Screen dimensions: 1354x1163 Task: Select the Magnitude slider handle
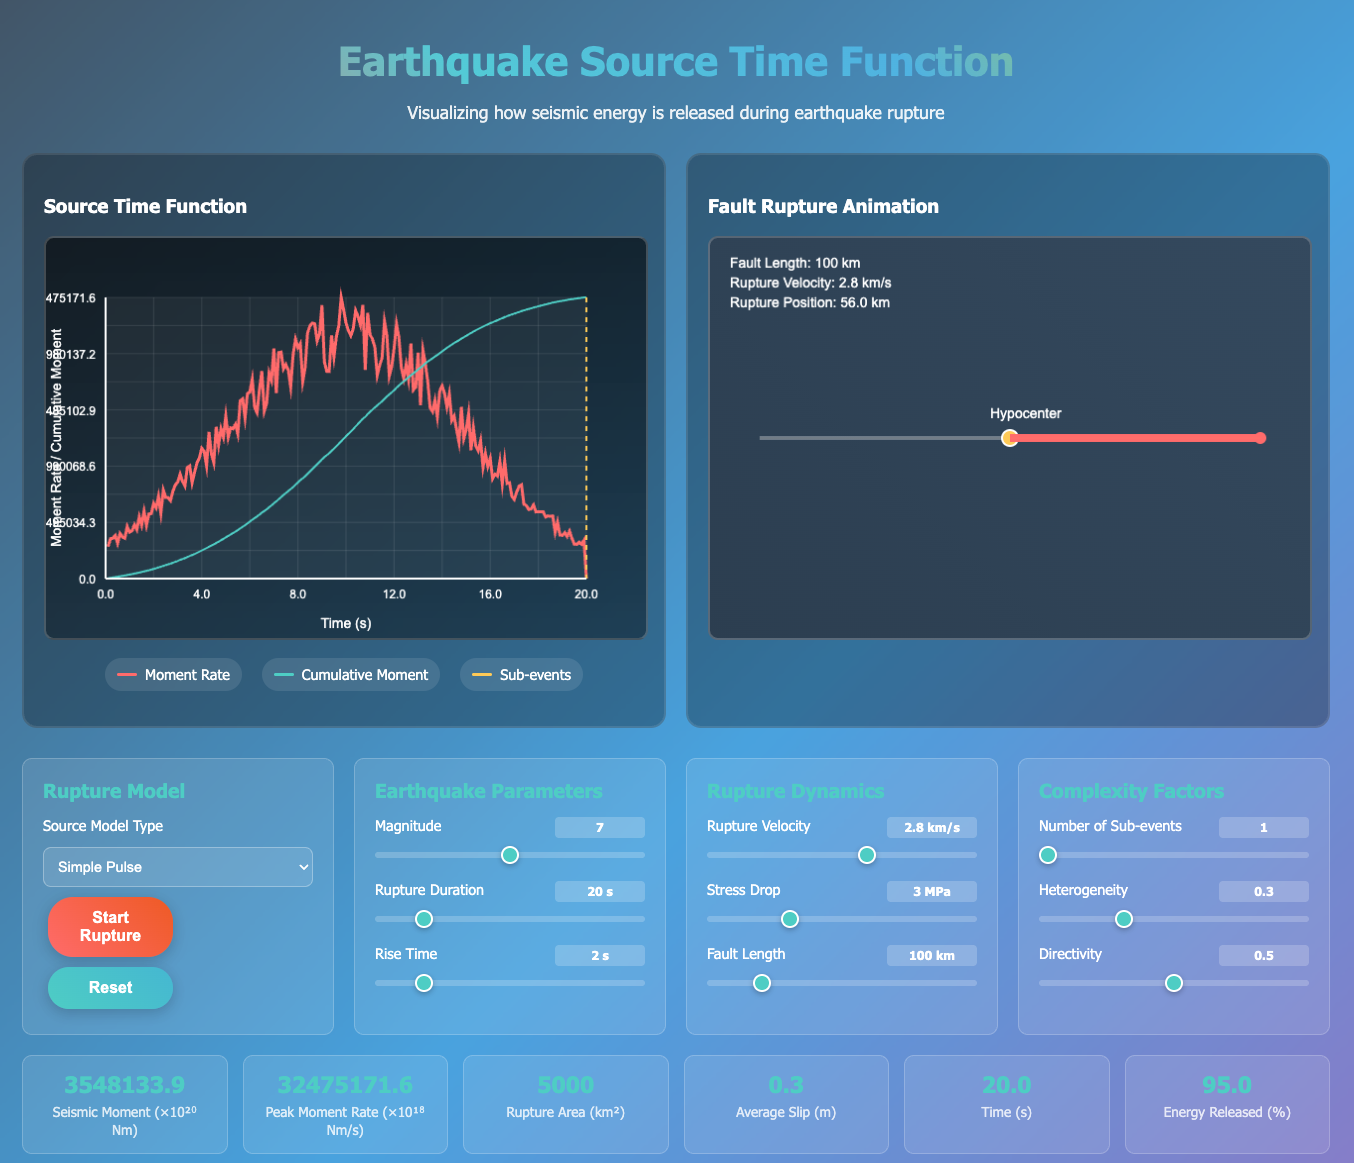[x=510, y=855]
